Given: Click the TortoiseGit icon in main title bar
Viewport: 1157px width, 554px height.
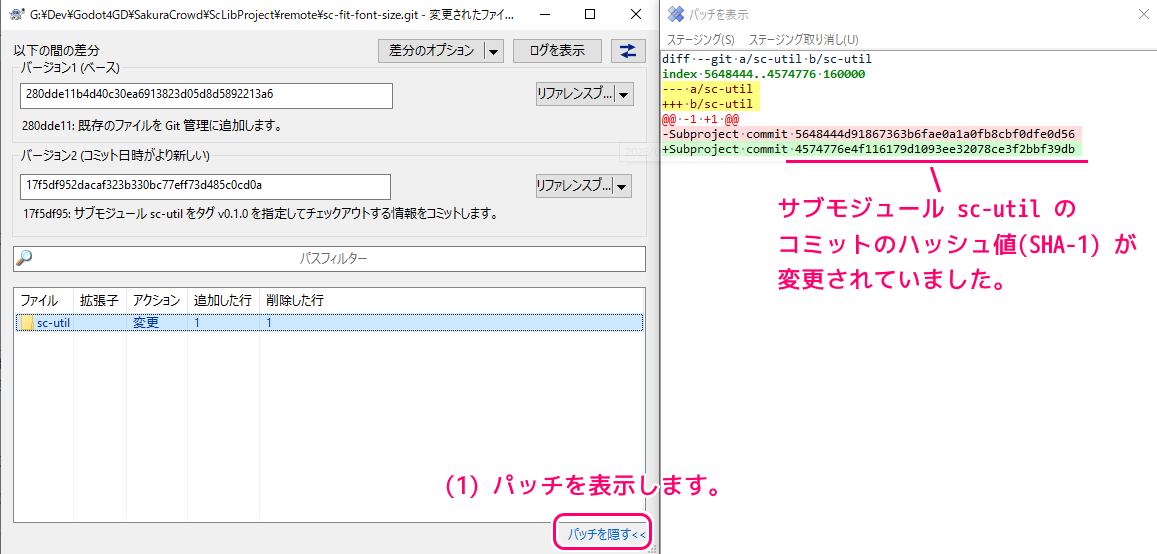Looking at the screenshot, I should tap(16, 15).
